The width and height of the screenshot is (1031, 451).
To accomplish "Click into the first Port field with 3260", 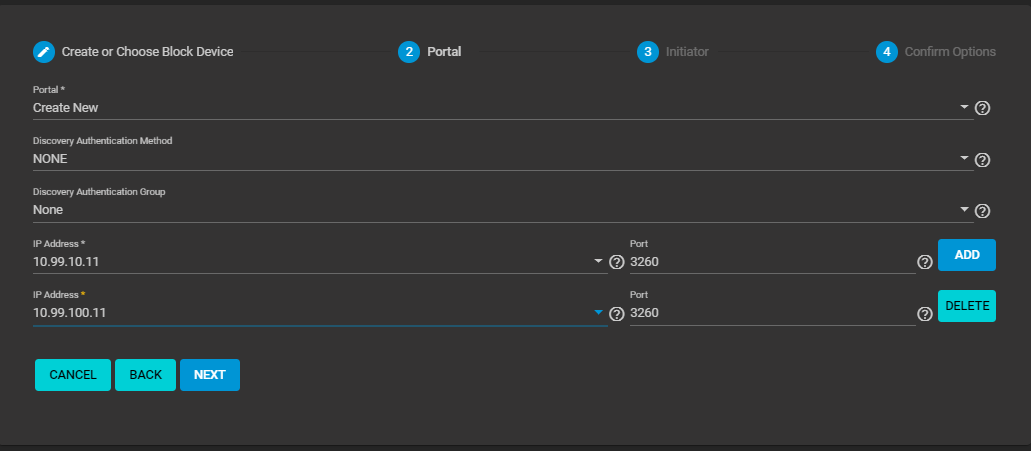I will click(x=770, y=262).
